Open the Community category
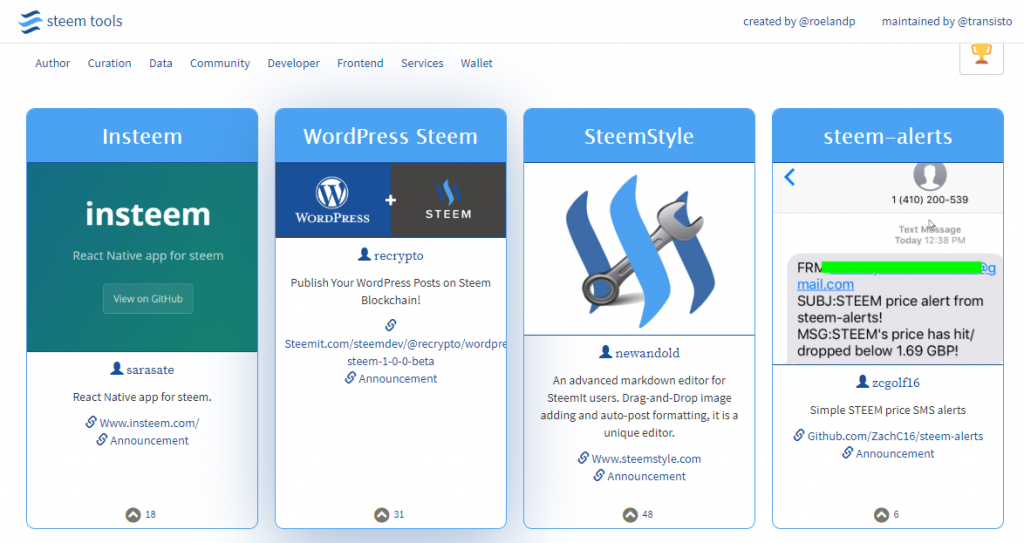Screen dimensions: 1024x543 220,63
